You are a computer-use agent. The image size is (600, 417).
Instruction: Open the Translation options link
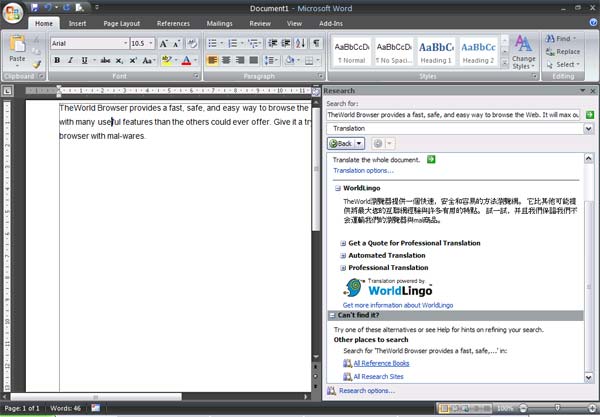(364, 171)
